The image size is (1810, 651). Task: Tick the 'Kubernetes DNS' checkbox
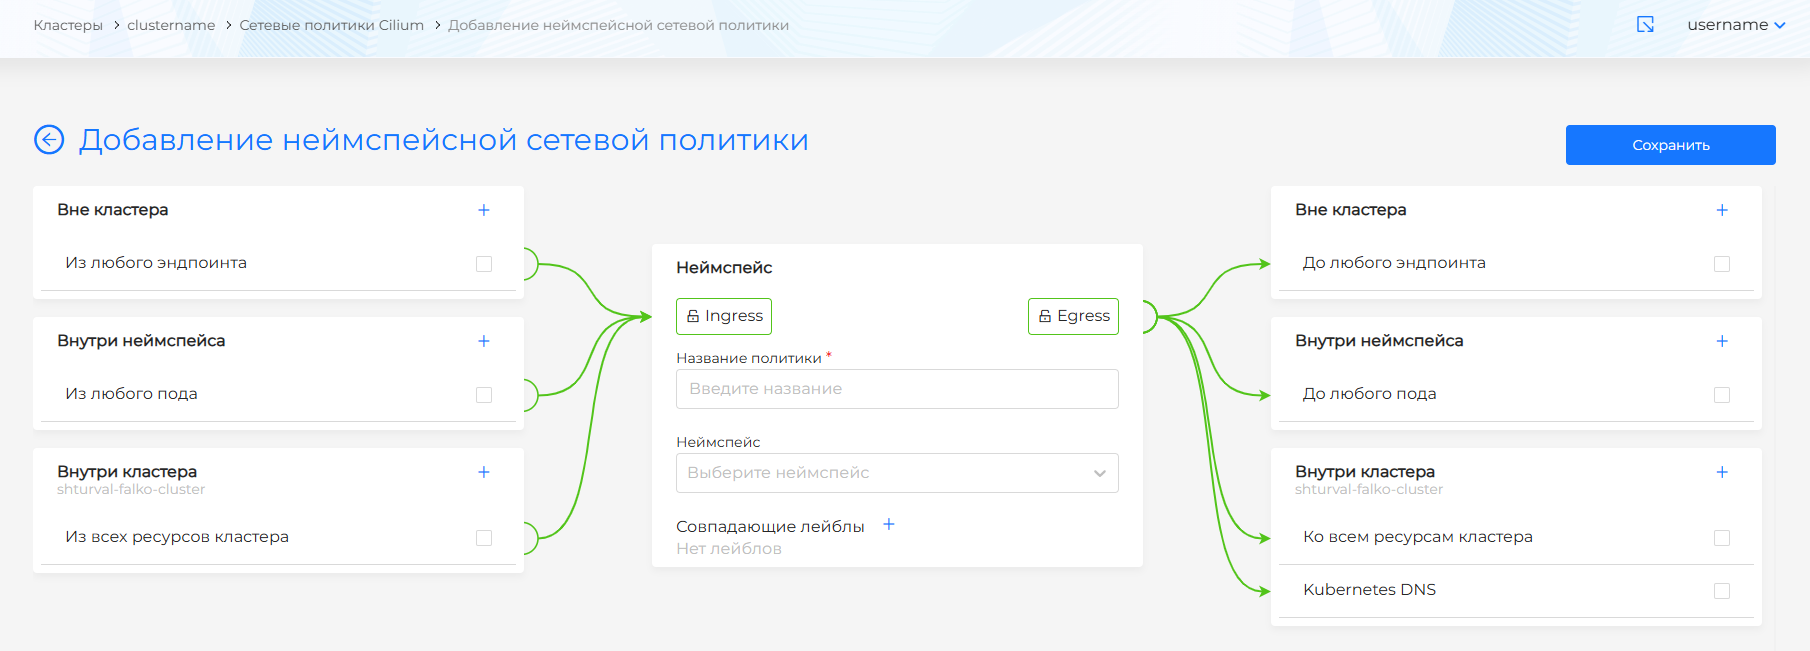(x=1722, y=591)
